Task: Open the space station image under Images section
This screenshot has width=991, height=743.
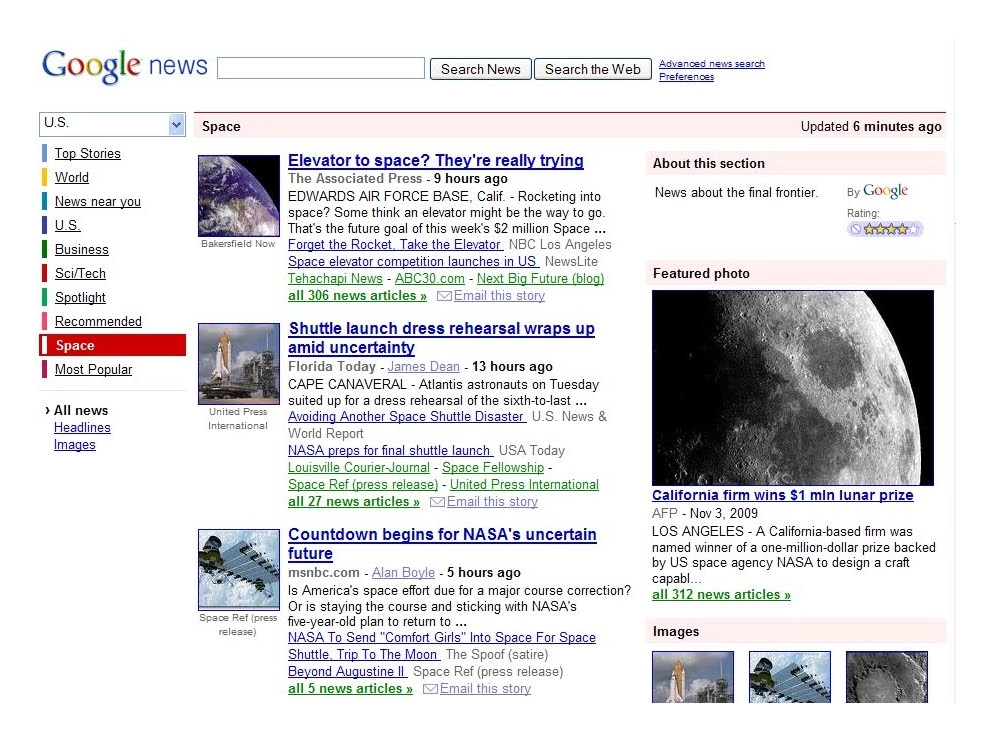Action: [x=790, y=677]
